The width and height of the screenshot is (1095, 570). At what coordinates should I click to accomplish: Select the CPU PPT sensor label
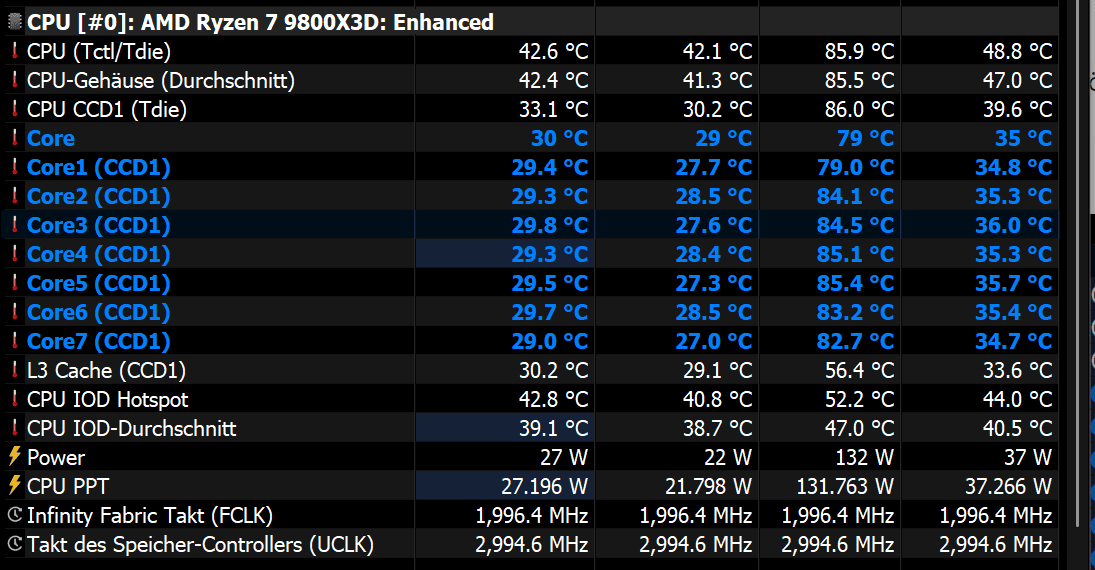pyautogui.click(x=68, y=486)
